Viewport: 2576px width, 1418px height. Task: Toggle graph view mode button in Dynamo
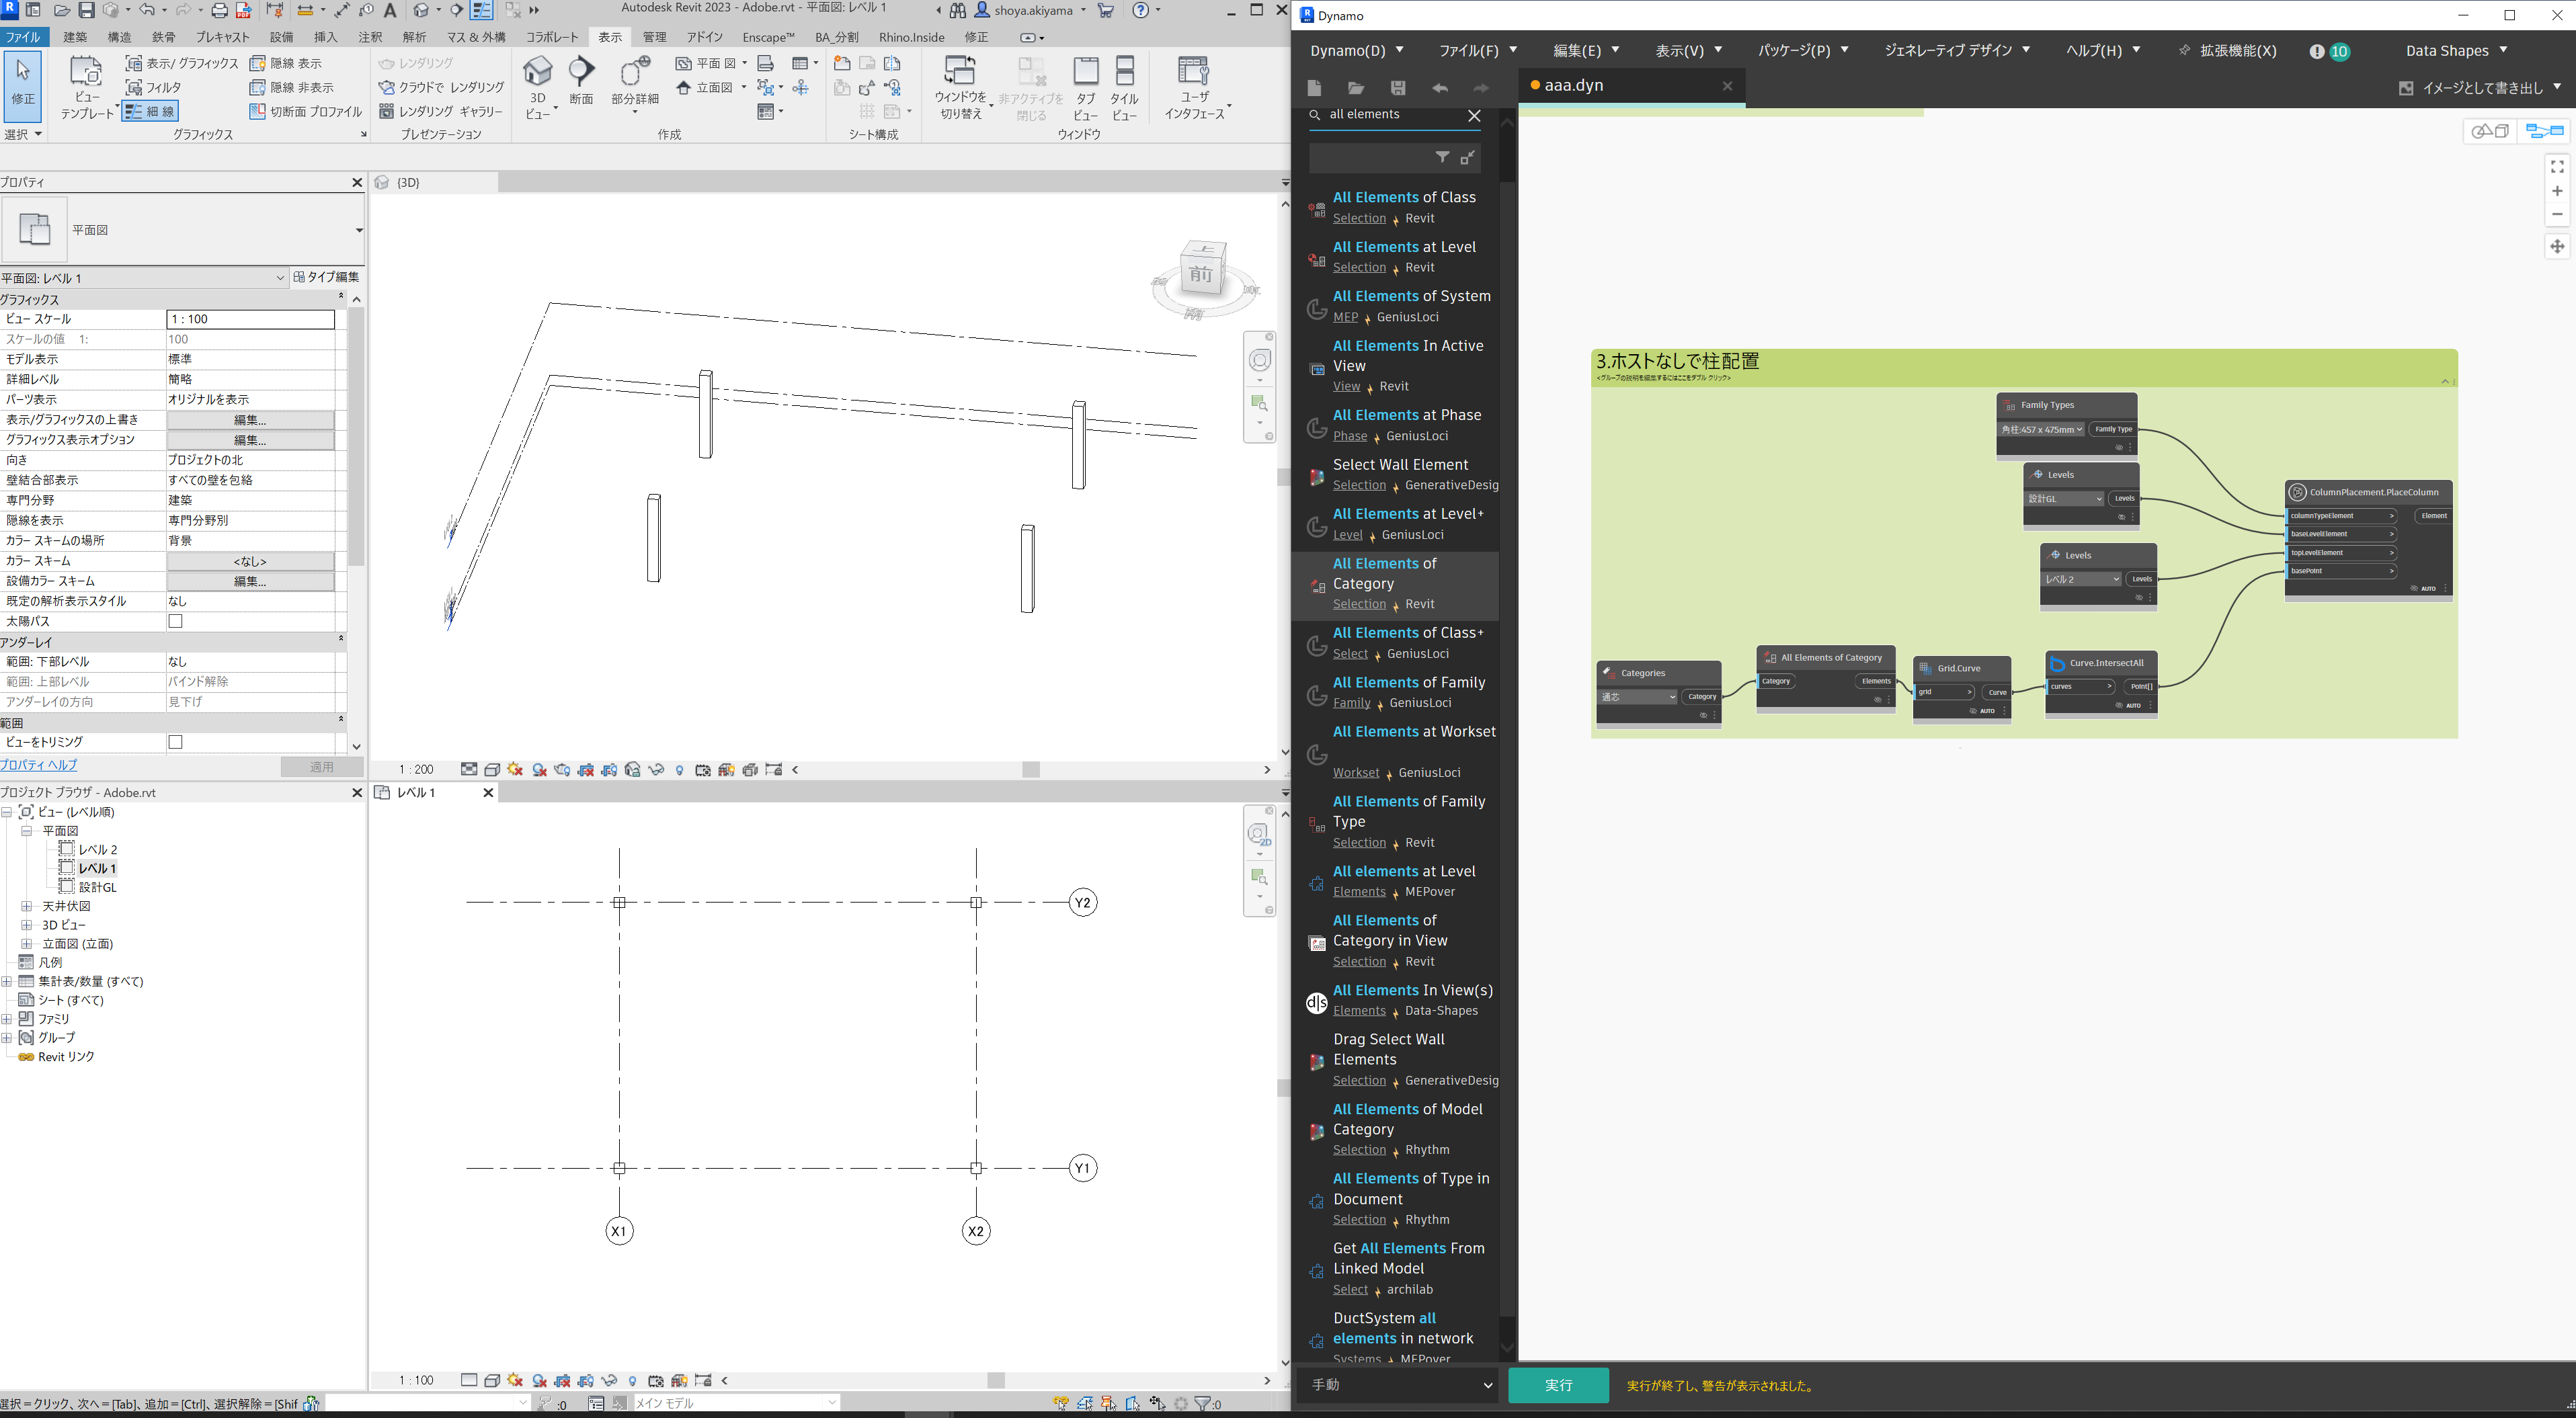[2544, 131]
